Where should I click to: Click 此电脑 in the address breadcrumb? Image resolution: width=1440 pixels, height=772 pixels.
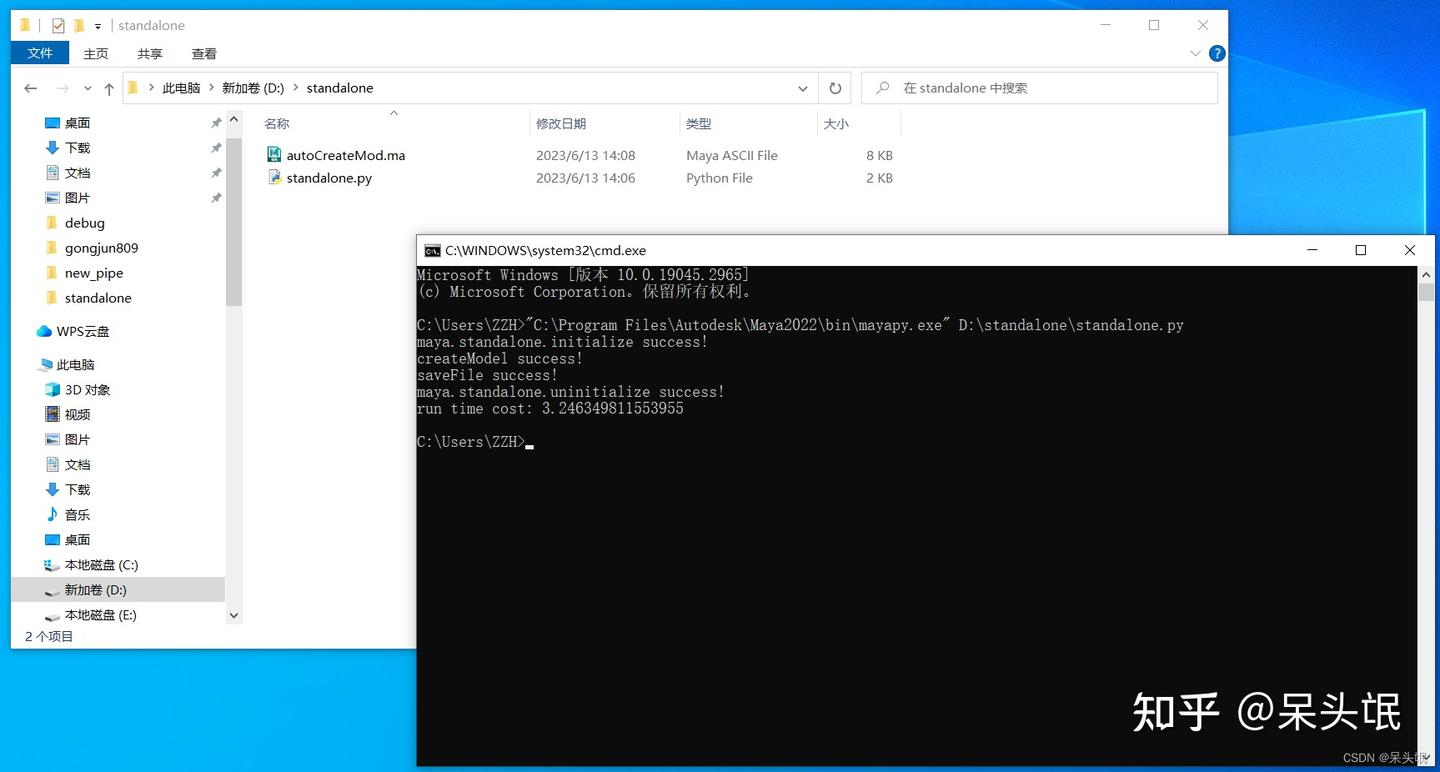[181, 88]
